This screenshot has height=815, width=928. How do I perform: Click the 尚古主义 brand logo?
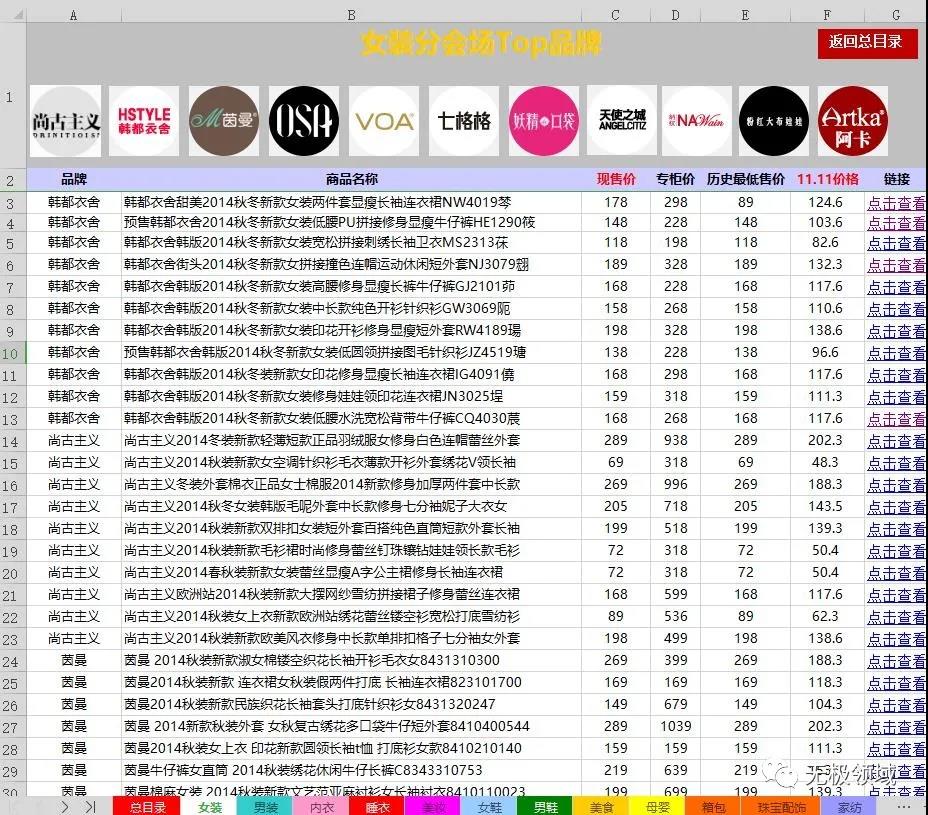[66, 121]
